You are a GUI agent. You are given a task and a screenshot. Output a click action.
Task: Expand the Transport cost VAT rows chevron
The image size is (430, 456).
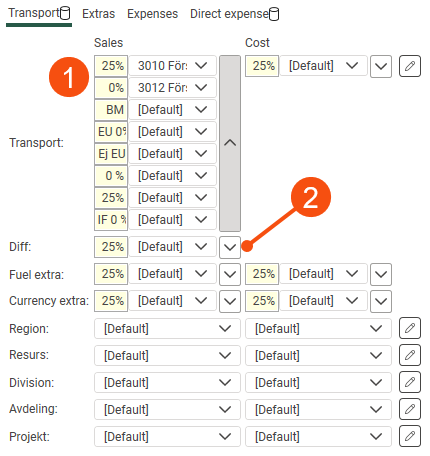[381, 66]
